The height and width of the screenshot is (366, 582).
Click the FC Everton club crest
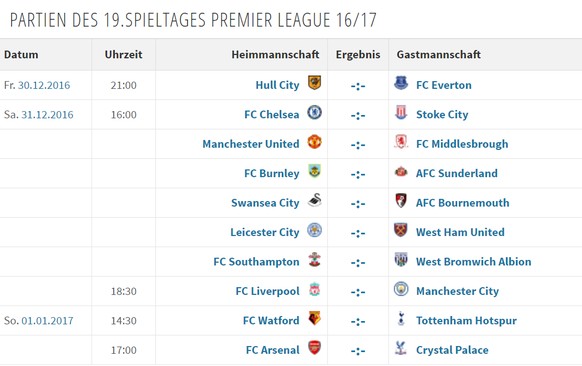tap(401, 83)
